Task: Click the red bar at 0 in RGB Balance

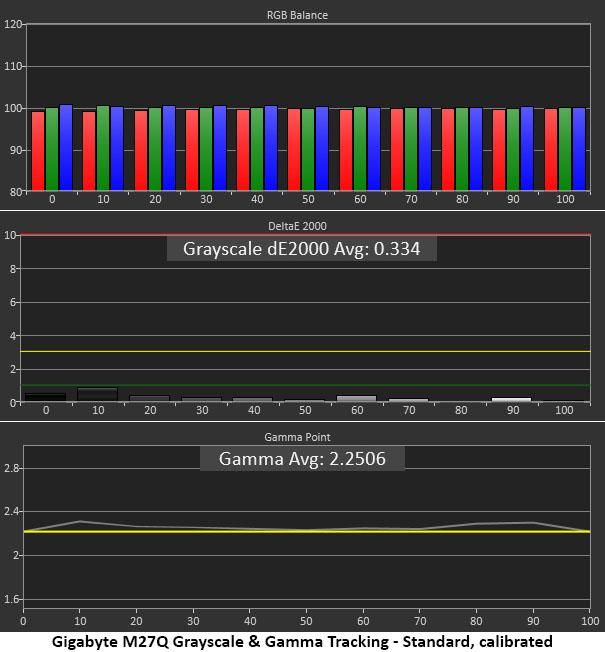Action: (38, 151)
